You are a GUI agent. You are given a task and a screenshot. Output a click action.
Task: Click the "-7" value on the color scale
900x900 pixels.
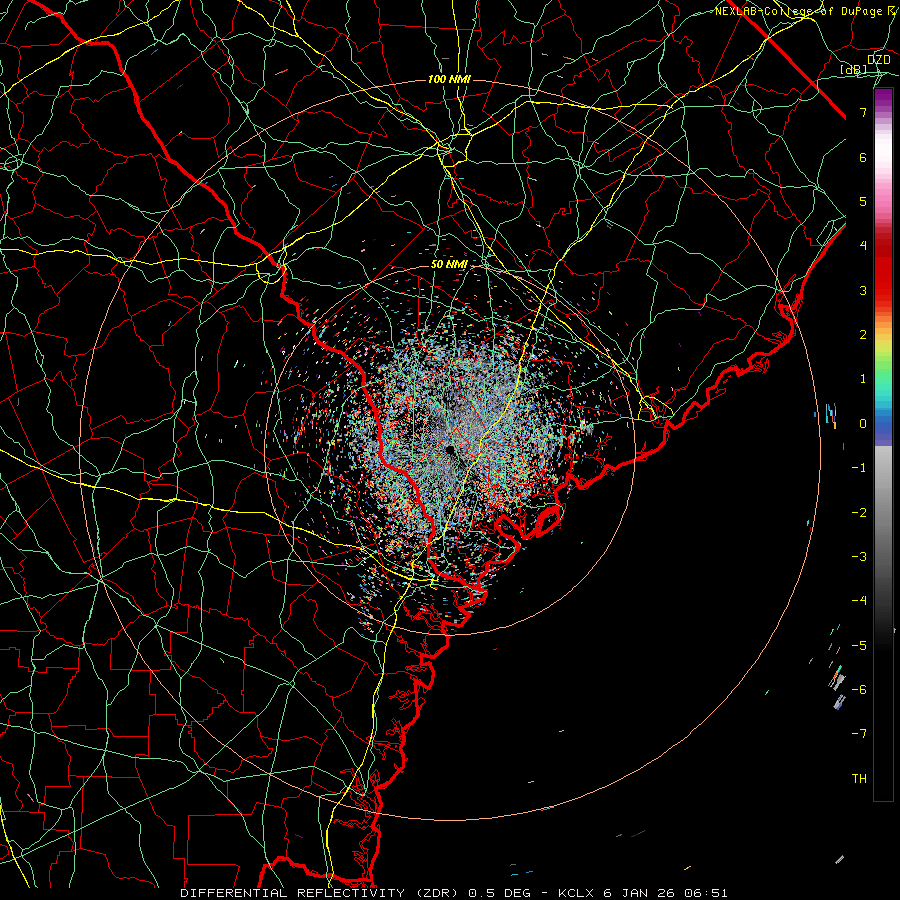point(859,734)
